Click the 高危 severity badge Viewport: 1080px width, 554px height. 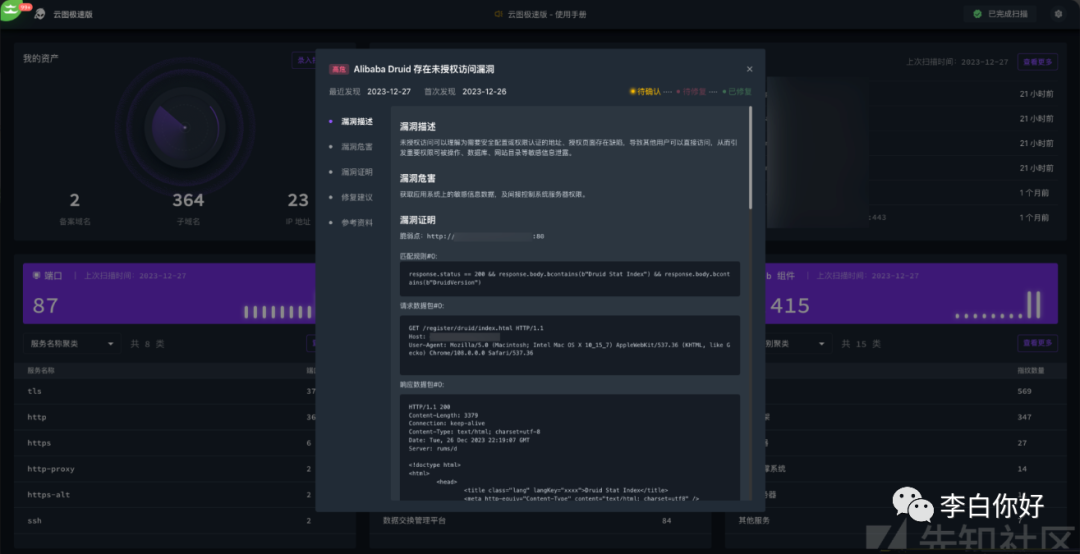(338, 70)
